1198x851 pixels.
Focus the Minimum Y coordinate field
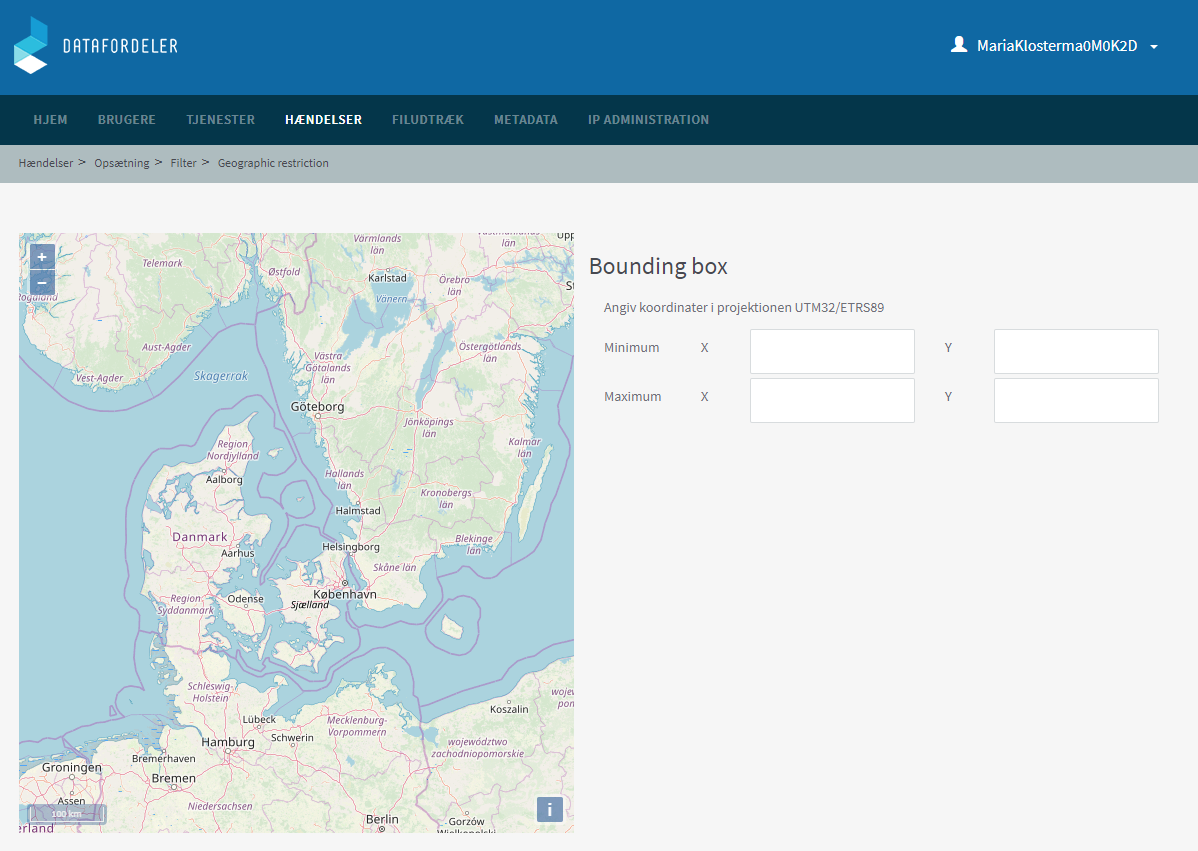[1076, 352]
